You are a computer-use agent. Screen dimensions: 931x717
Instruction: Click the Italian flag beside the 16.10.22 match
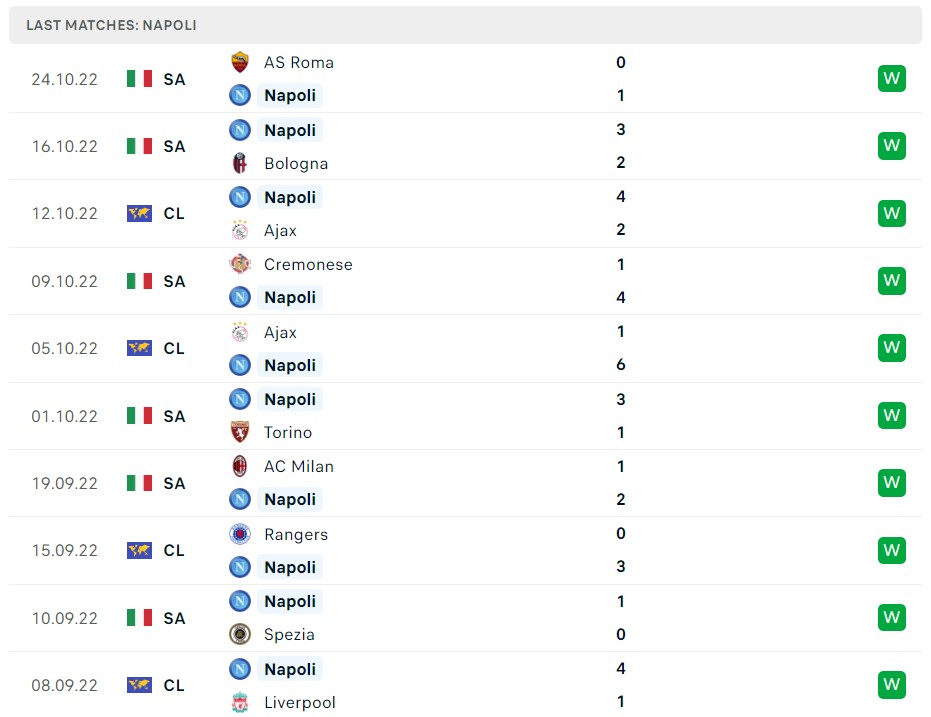tap(140, 146)
